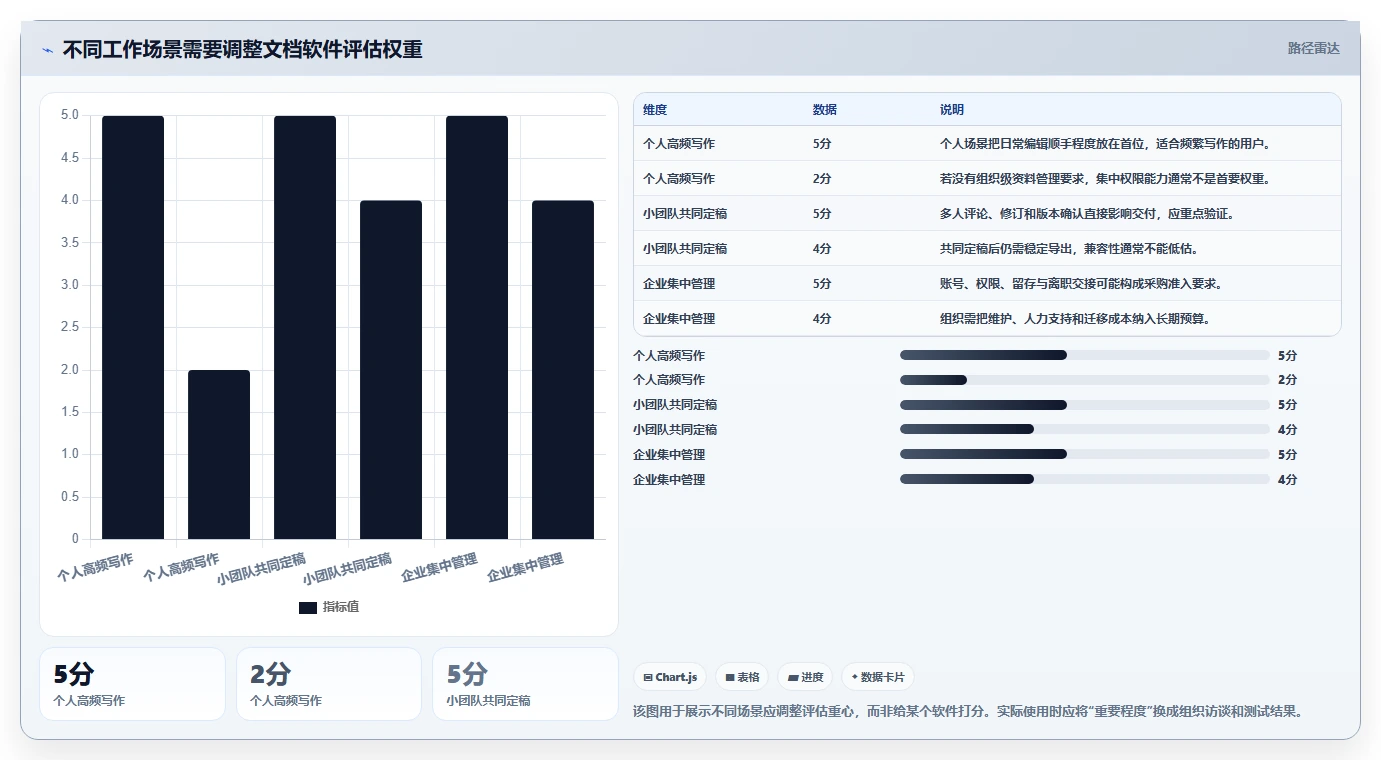Click the 小团队共同定稿 progress bar showing 4分
Viewport: 1381px width, 760px height.
pos(1084,429)
